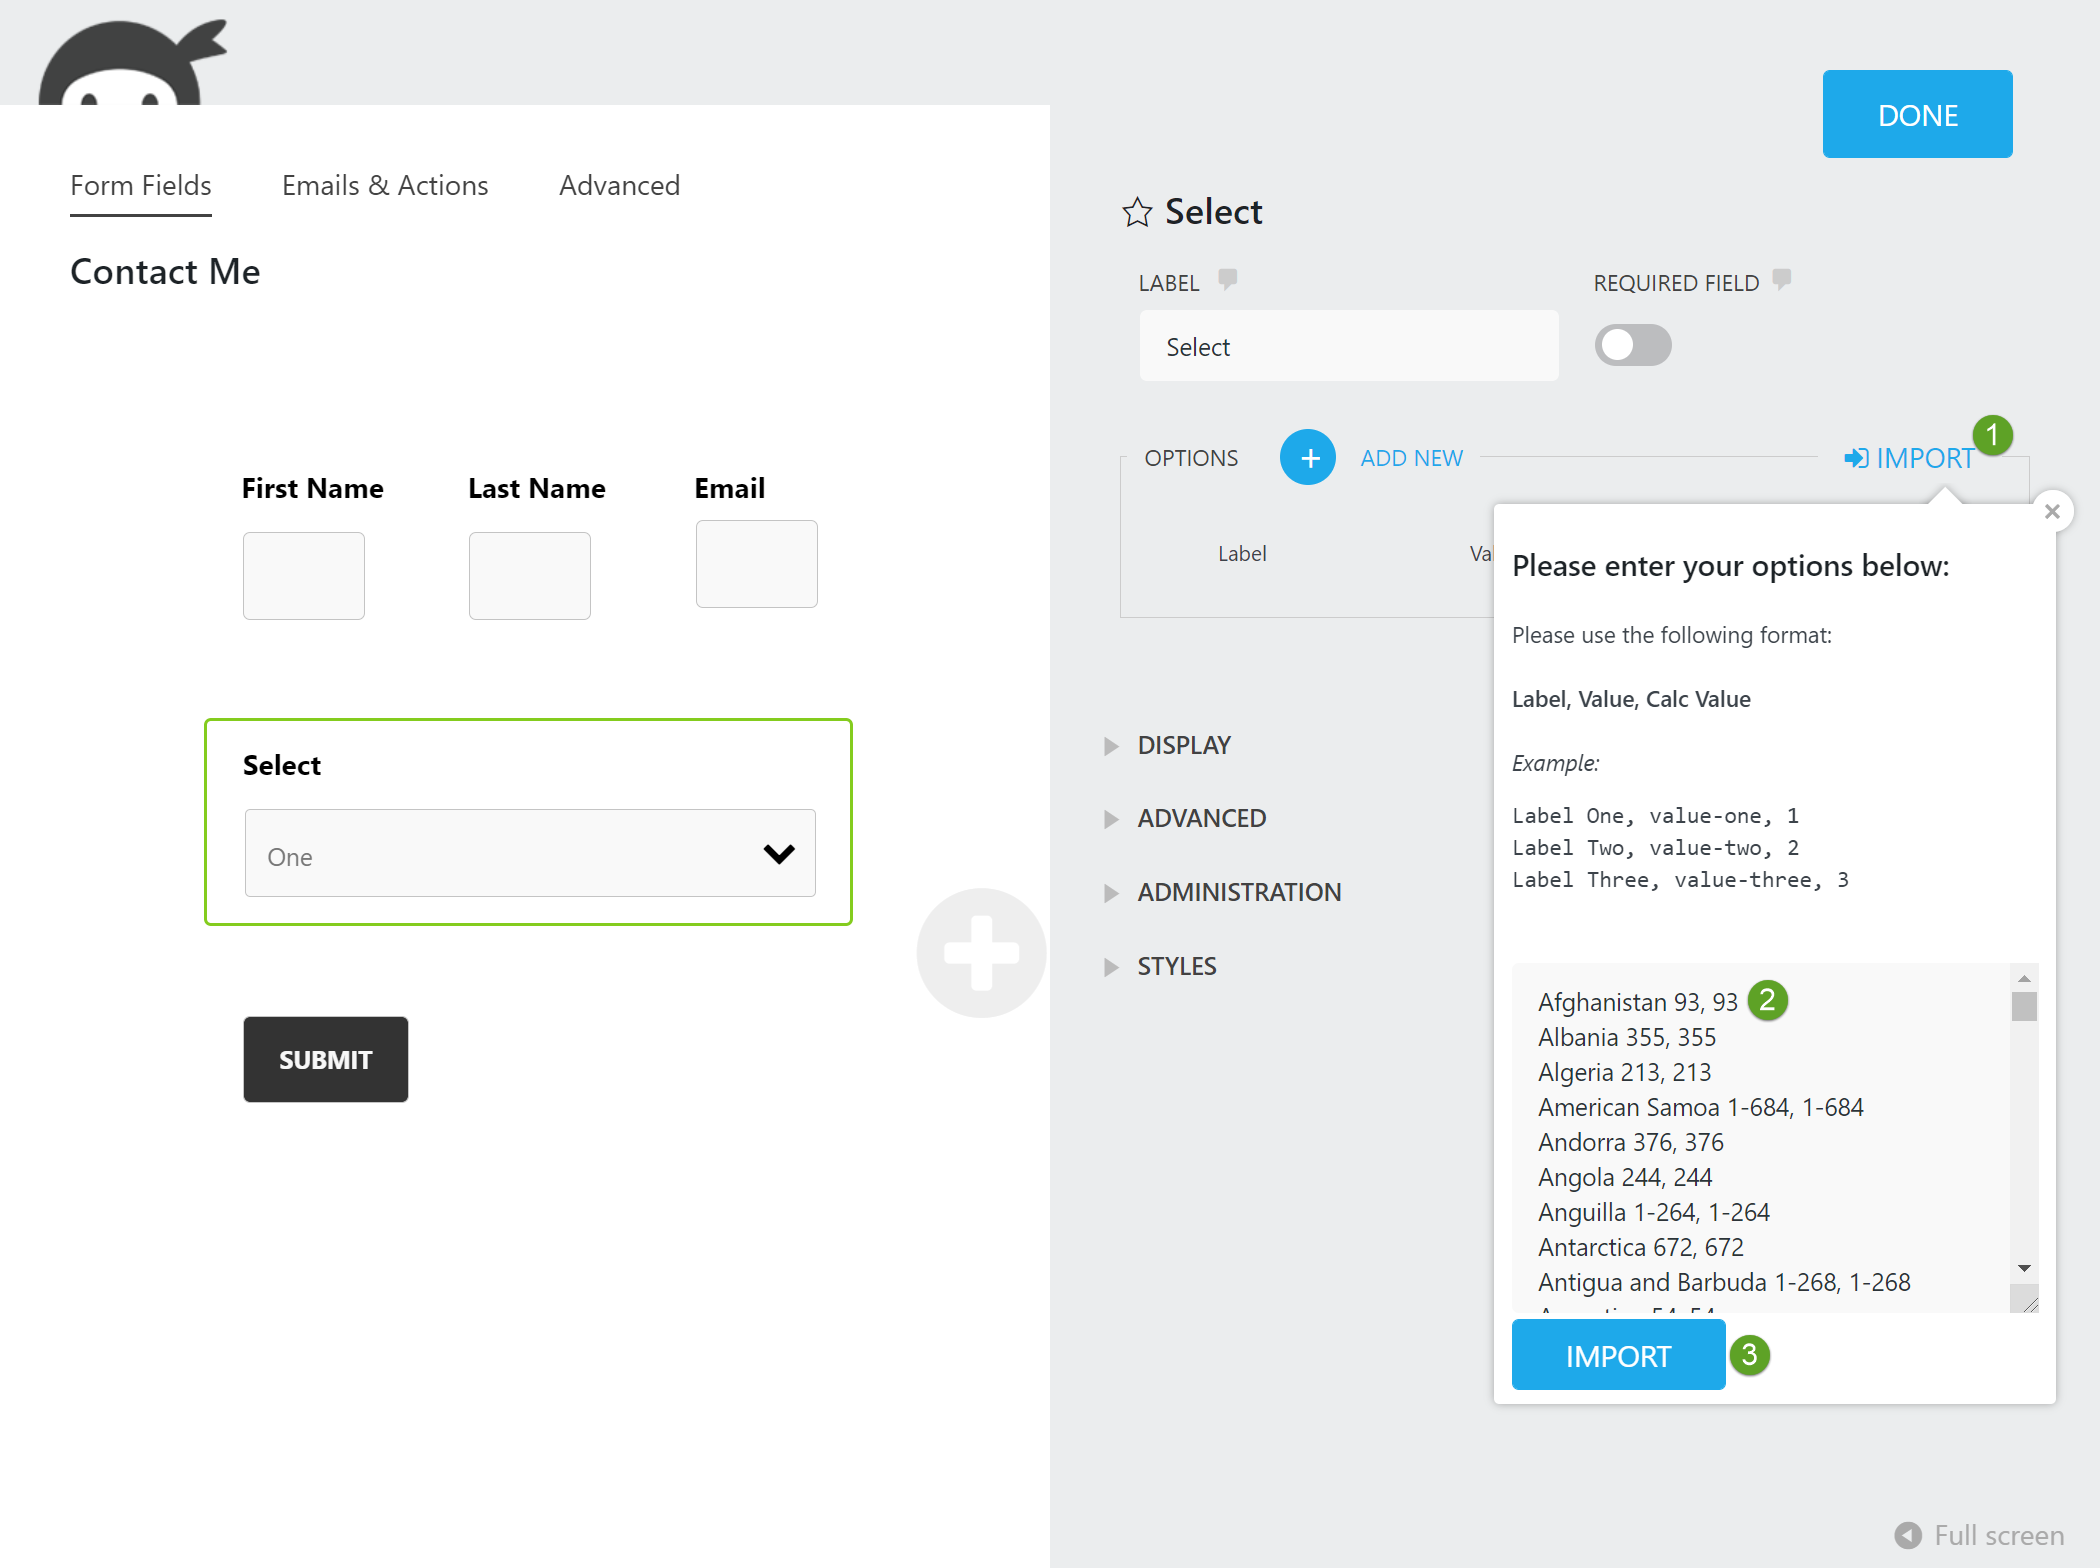
Task: Expand the Styles section
Action: coord(1176,966)
